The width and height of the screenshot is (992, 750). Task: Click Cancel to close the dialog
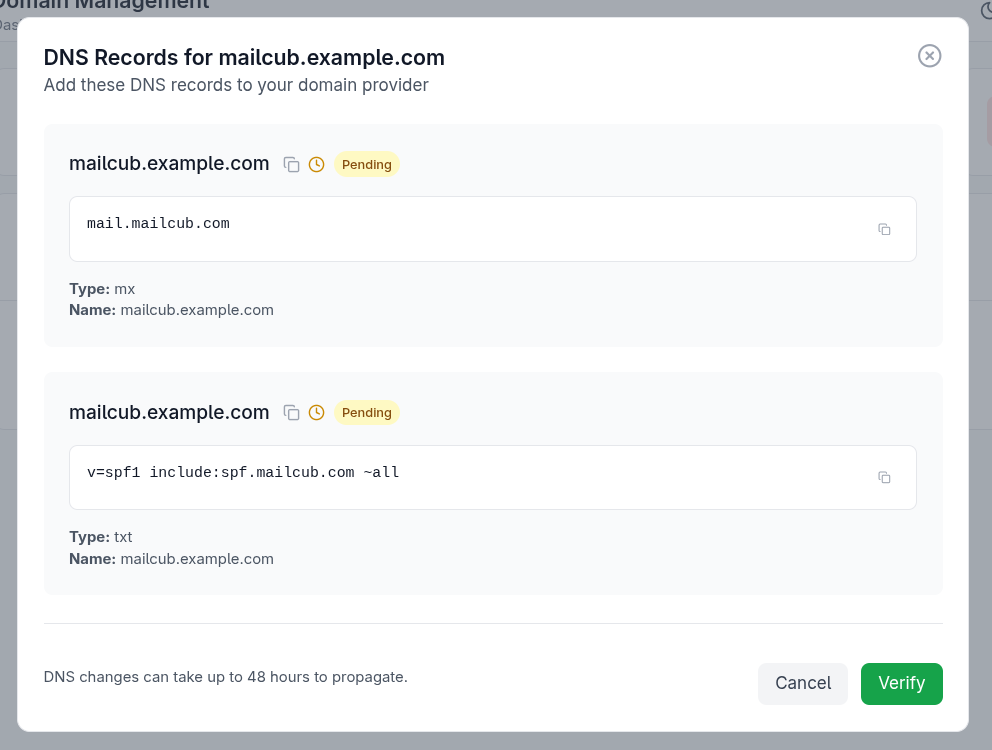coord(802,683)
